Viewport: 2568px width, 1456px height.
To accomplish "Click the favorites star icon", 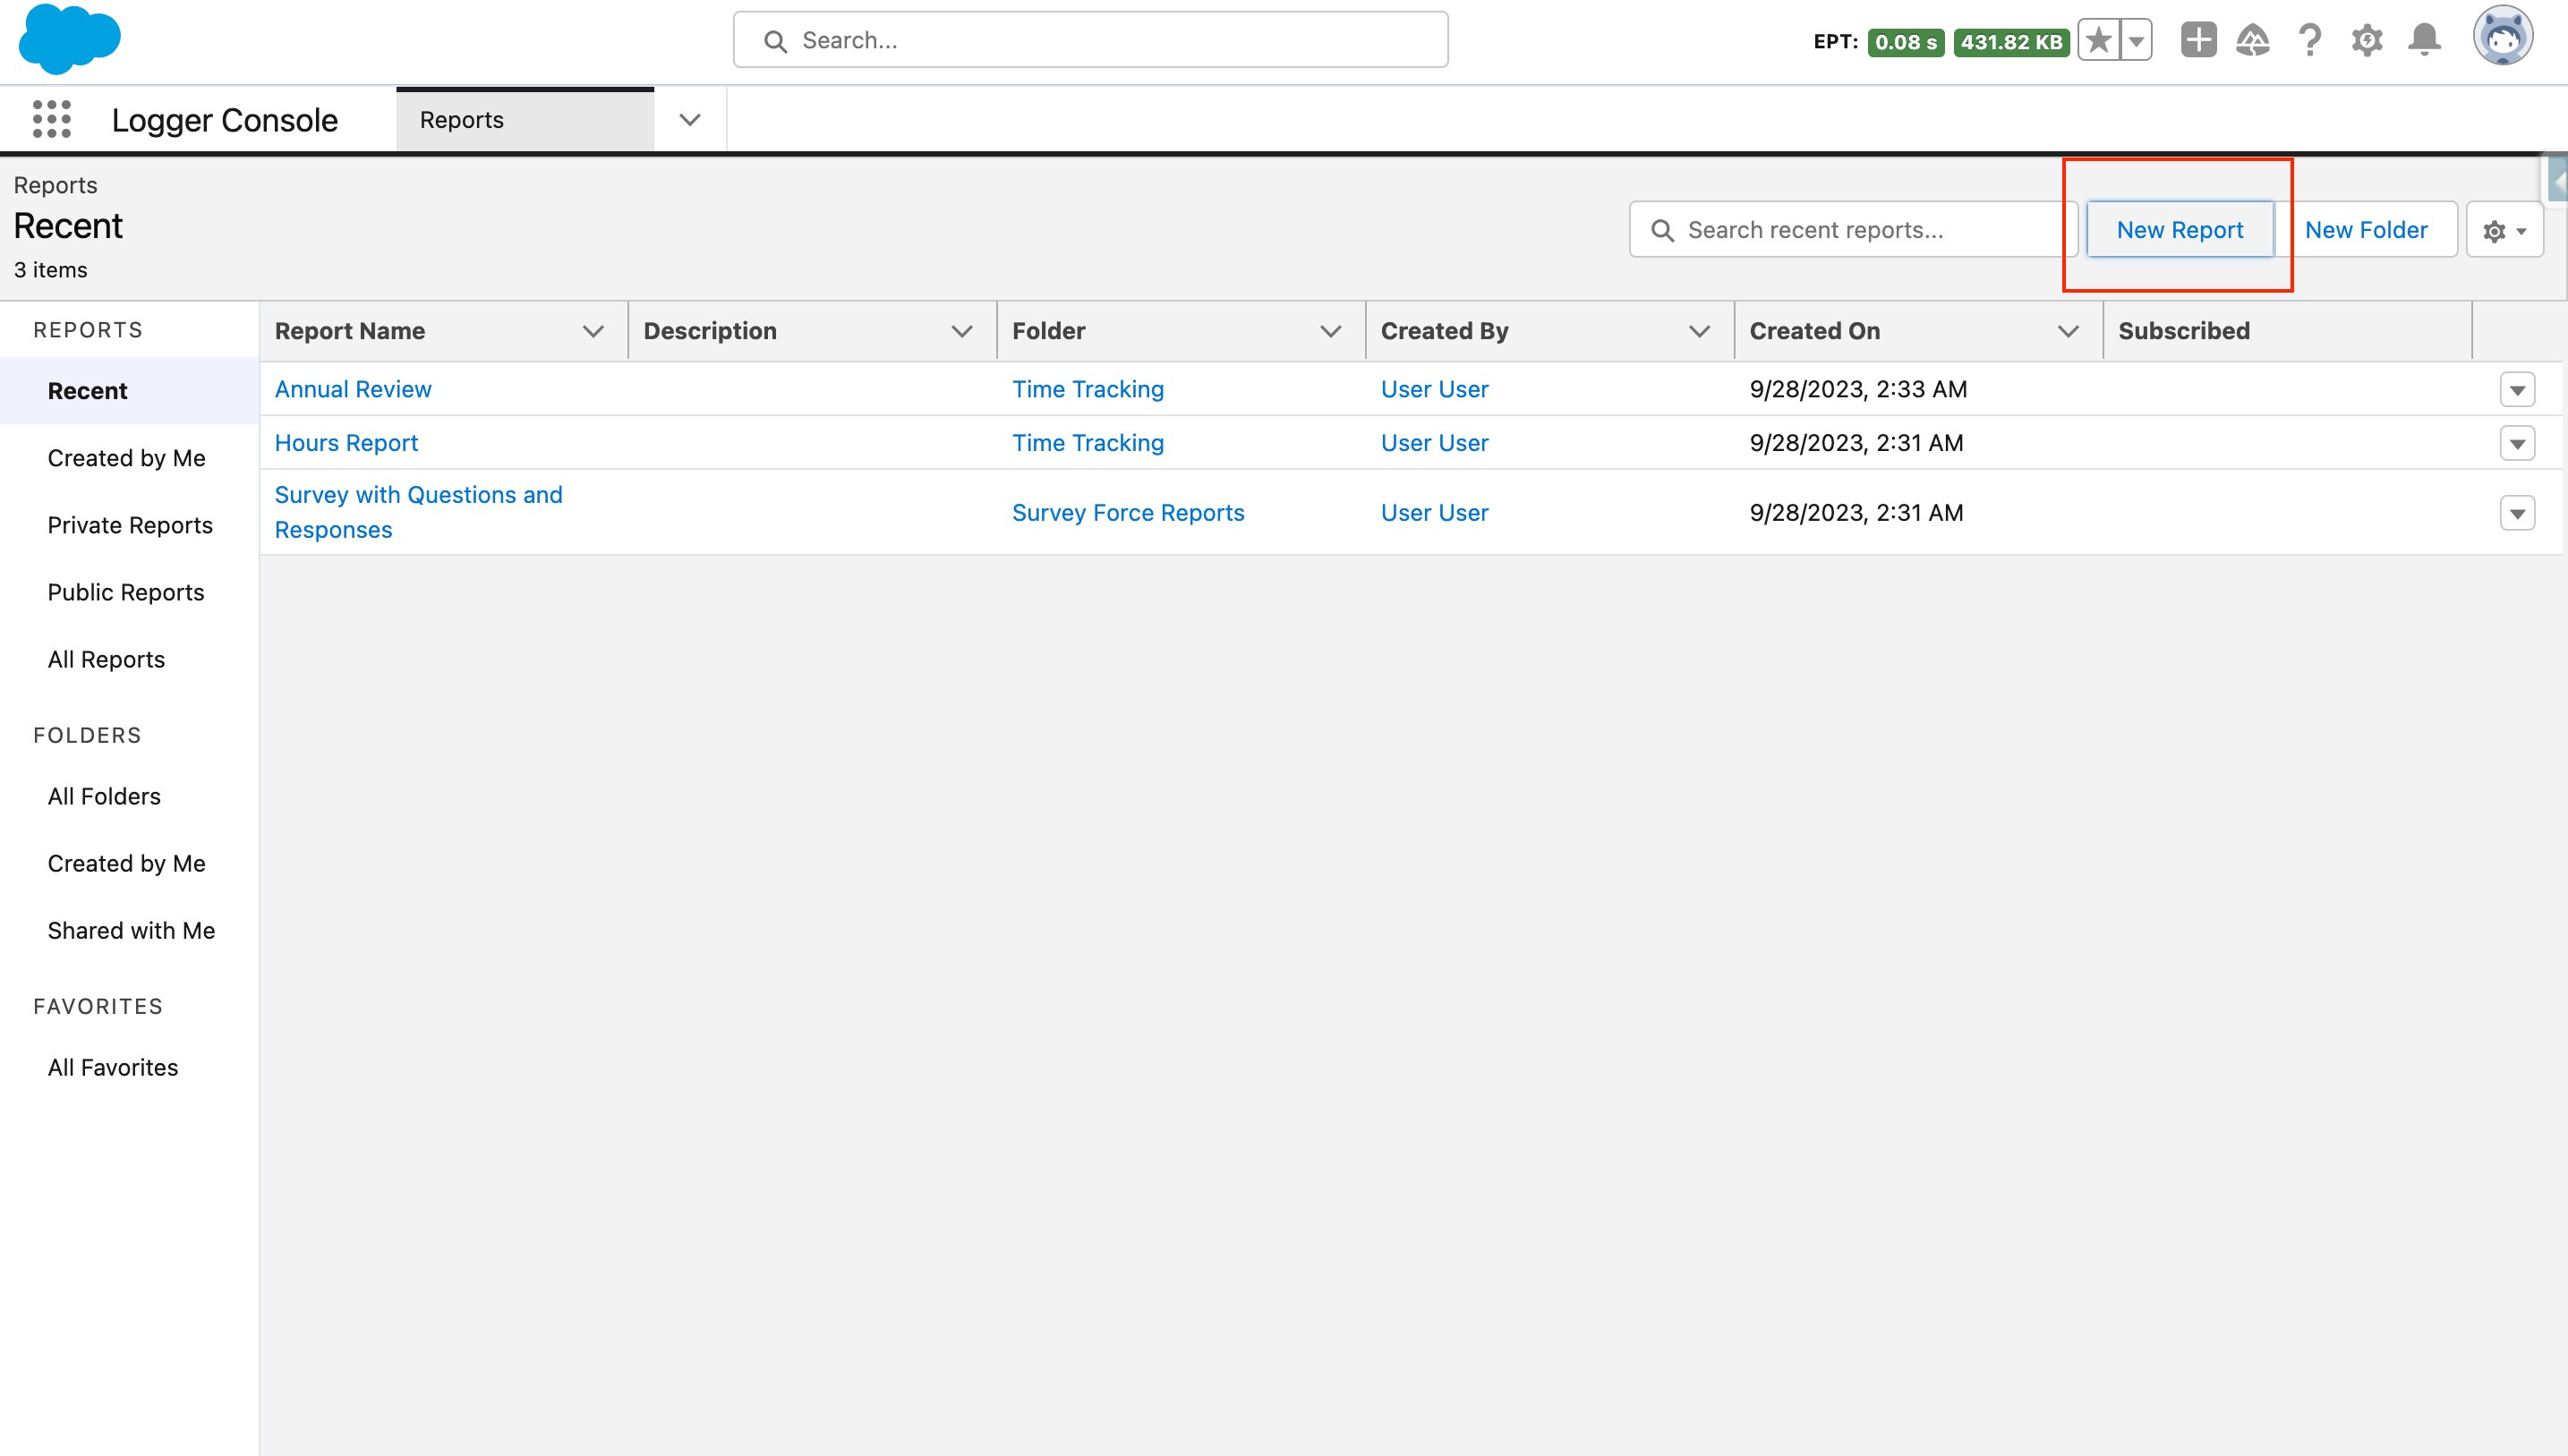I will coord(2099,41).
